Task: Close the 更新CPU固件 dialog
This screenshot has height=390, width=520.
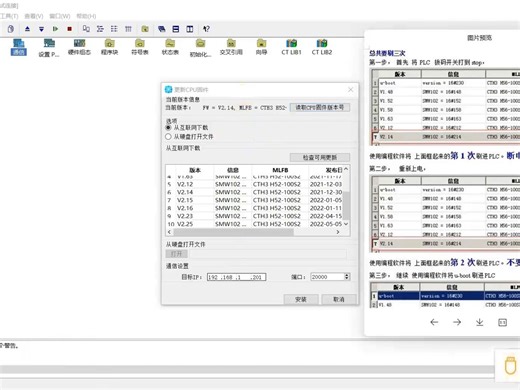Action: (x=351, y=90)
